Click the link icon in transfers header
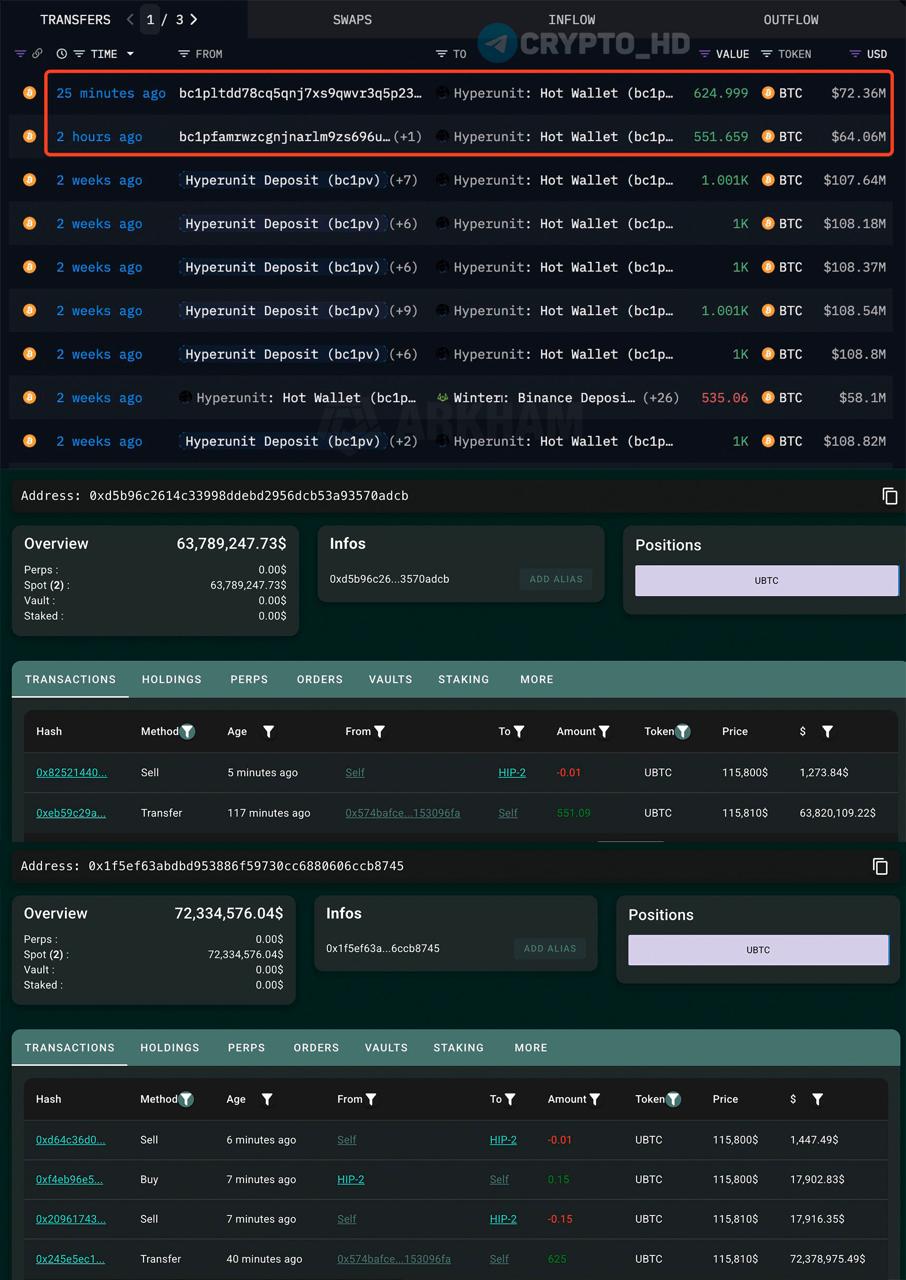This screenshot has width=906, height=1280. click(x=37, y=54)
